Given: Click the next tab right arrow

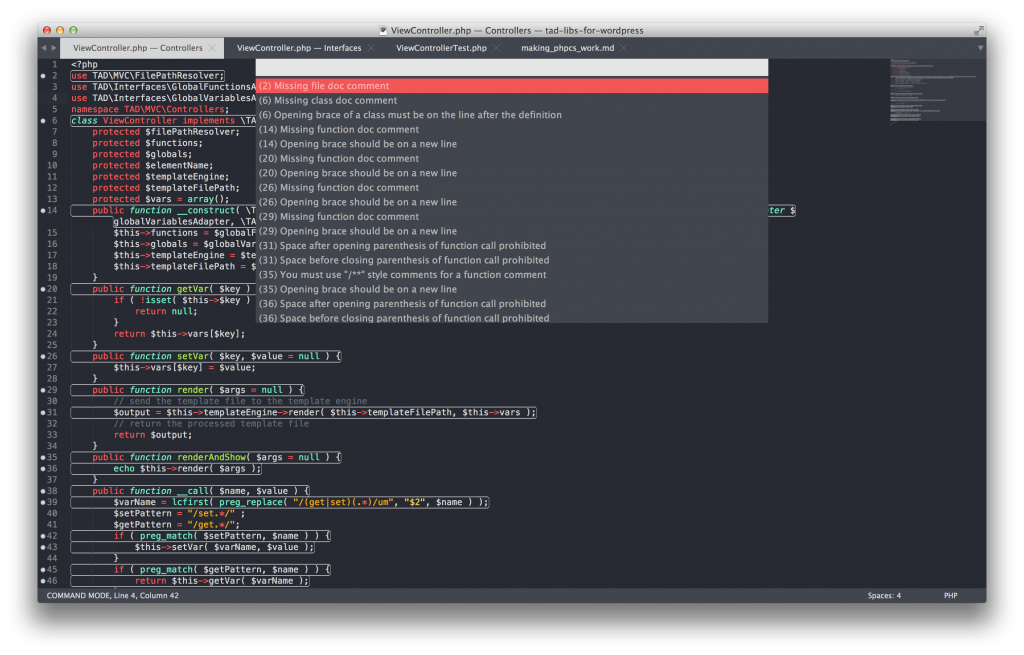Looking at the screenshot, I should (x=54, y=48).
